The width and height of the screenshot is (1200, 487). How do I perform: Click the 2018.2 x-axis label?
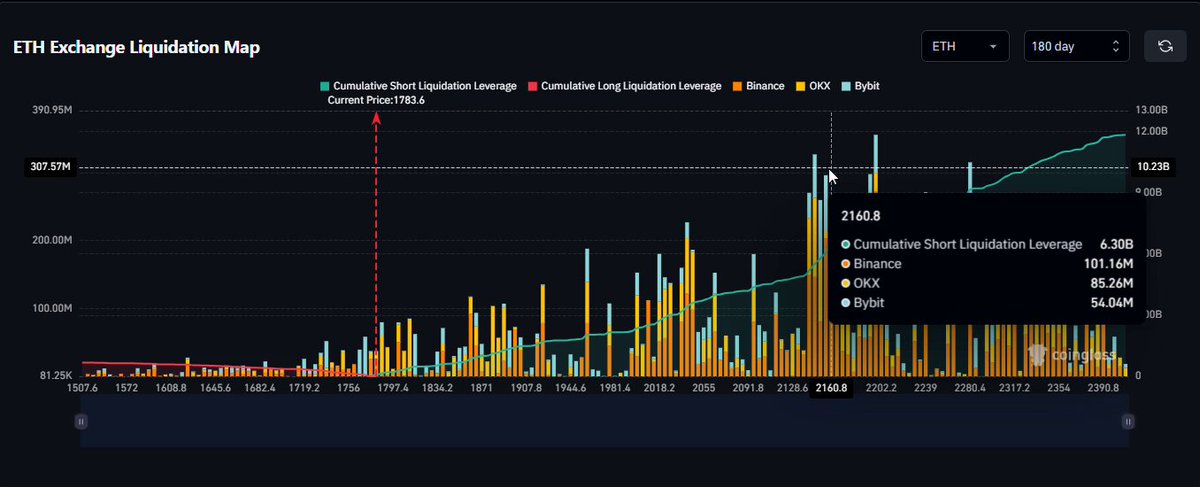pyautogui.click(x=659, y=388)
